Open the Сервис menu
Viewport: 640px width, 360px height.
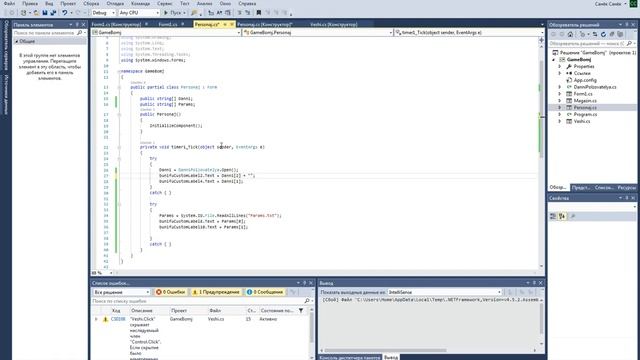164,3
